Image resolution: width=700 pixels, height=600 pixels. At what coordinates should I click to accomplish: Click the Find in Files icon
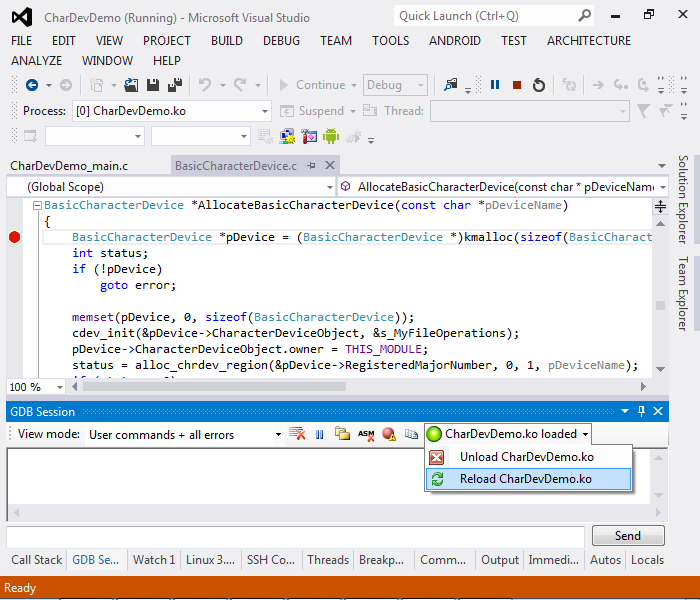tap(451, 84)
